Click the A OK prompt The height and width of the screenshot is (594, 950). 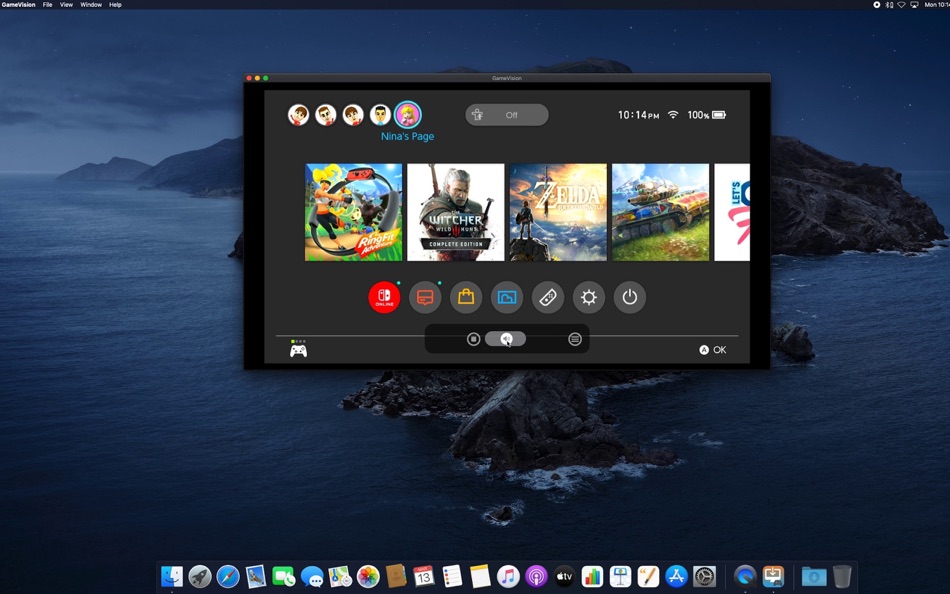pyautogui.click(x=712, y=350)
